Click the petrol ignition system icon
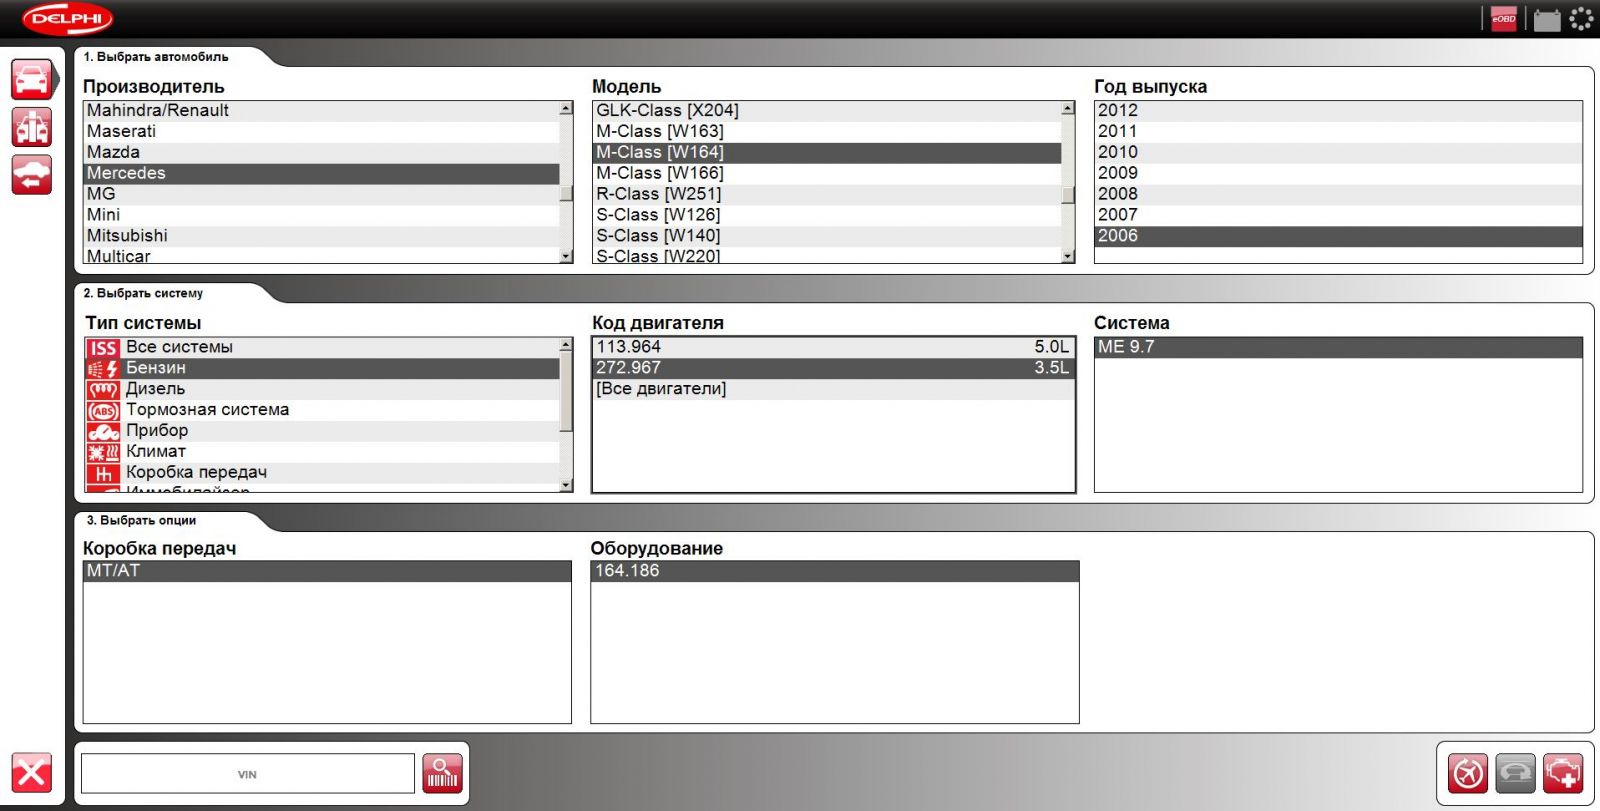This screenshot has width=1600, height=811. (x=103, y=369)
